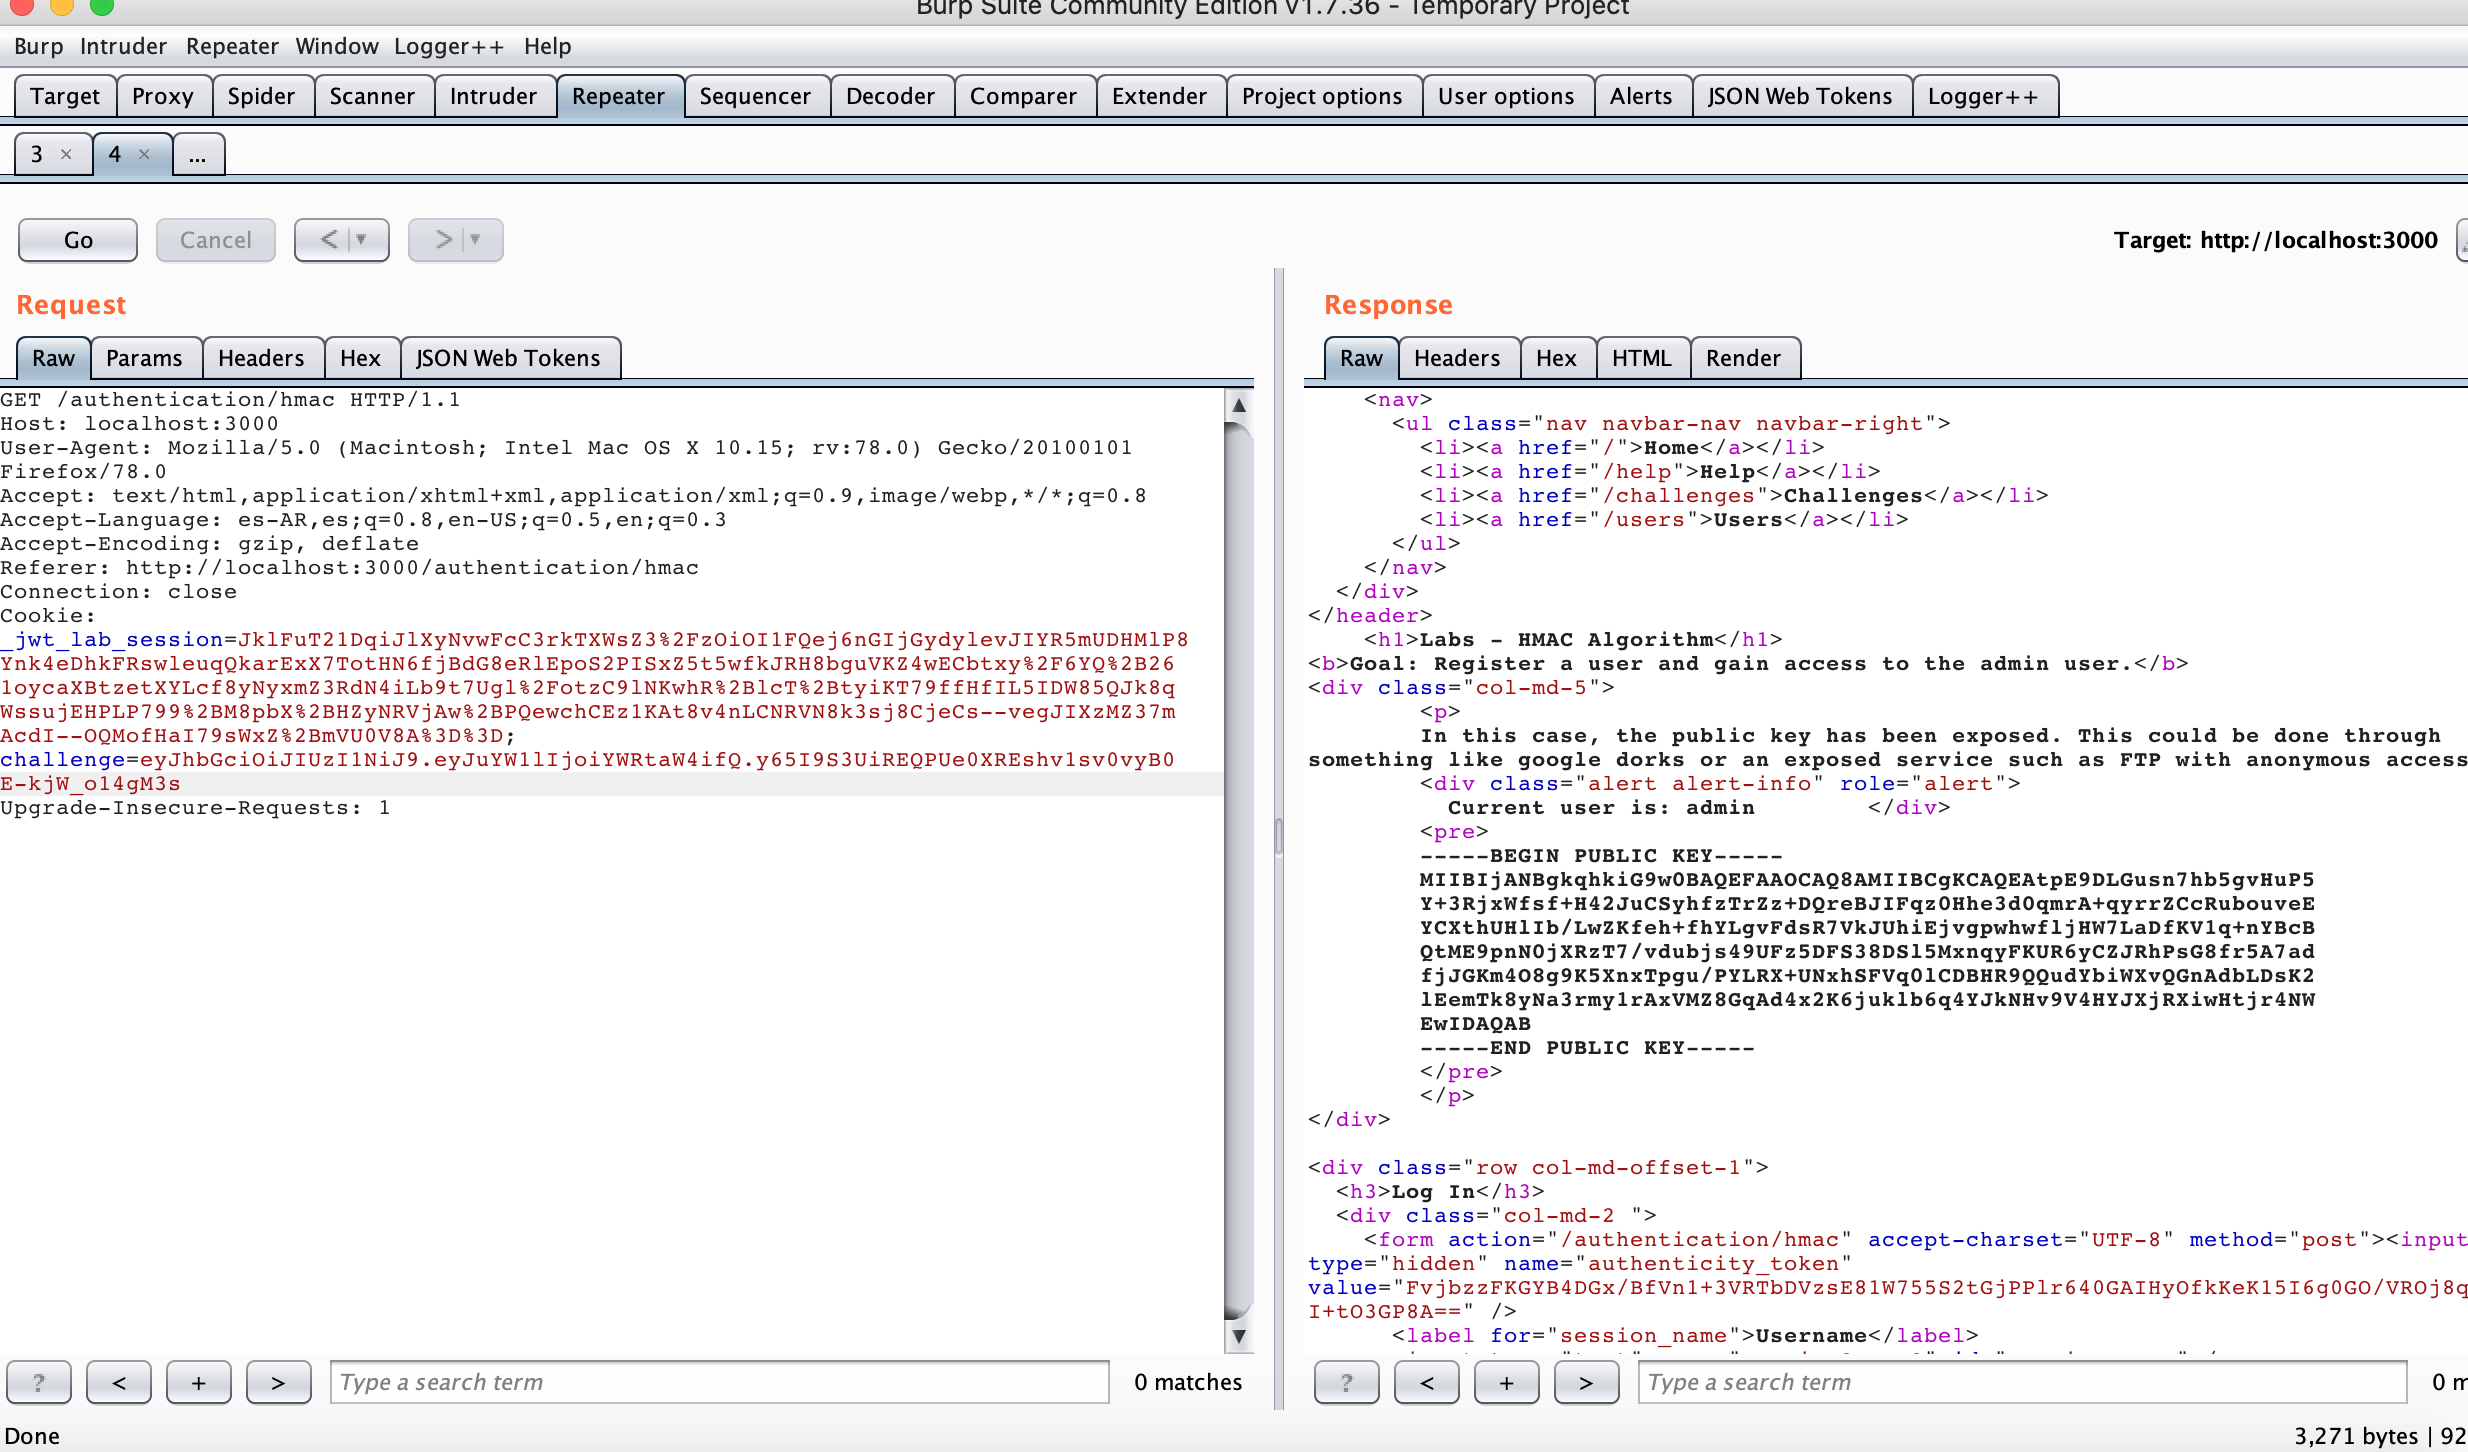Switch to the Sequencer tab
The height and width of the screenshot is (1452, 2468).
coord(755,96)
